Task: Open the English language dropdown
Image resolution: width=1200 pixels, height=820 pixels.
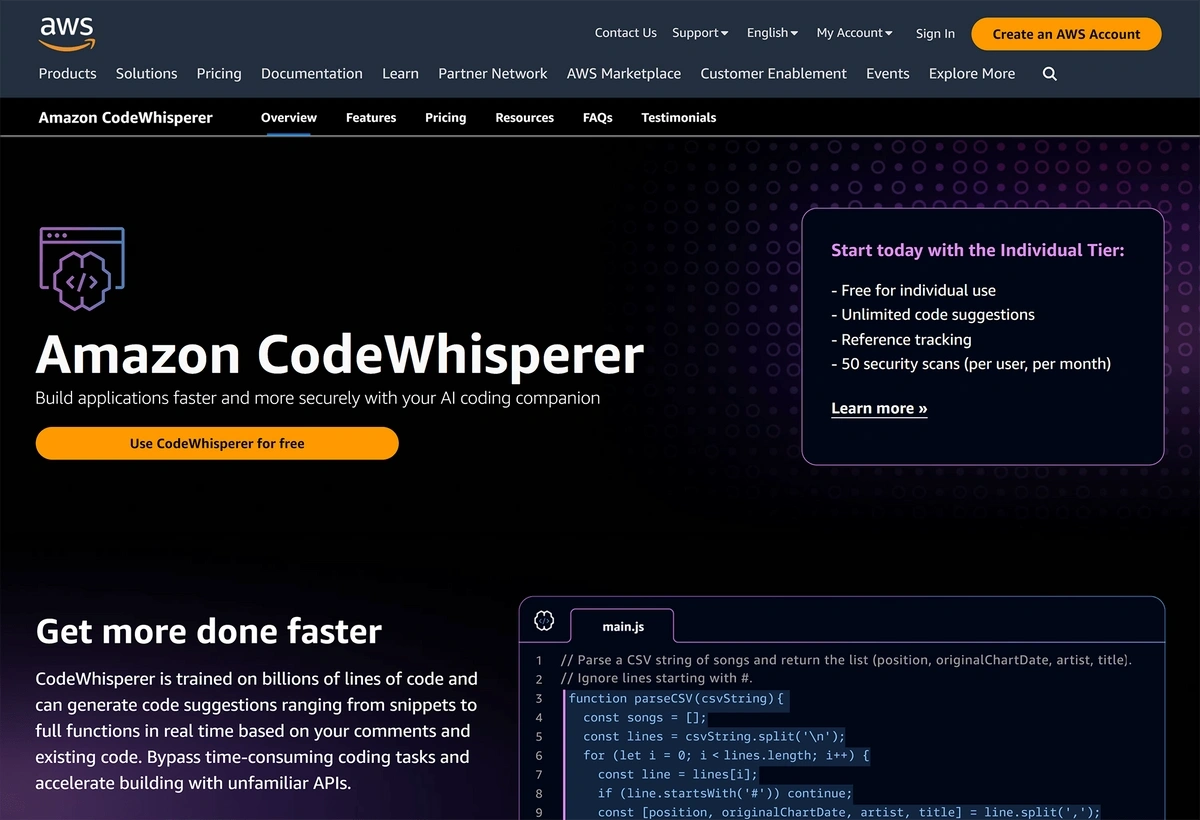Action: click(x=772, y=33)
